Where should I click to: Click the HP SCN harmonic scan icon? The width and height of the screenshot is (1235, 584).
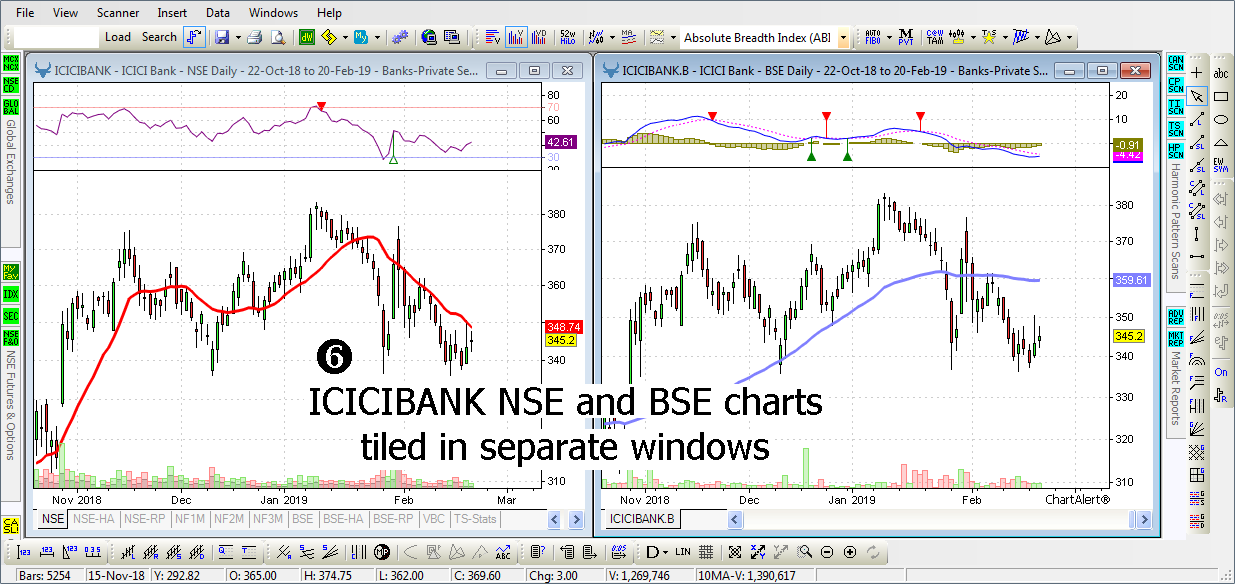[1175, 151]
